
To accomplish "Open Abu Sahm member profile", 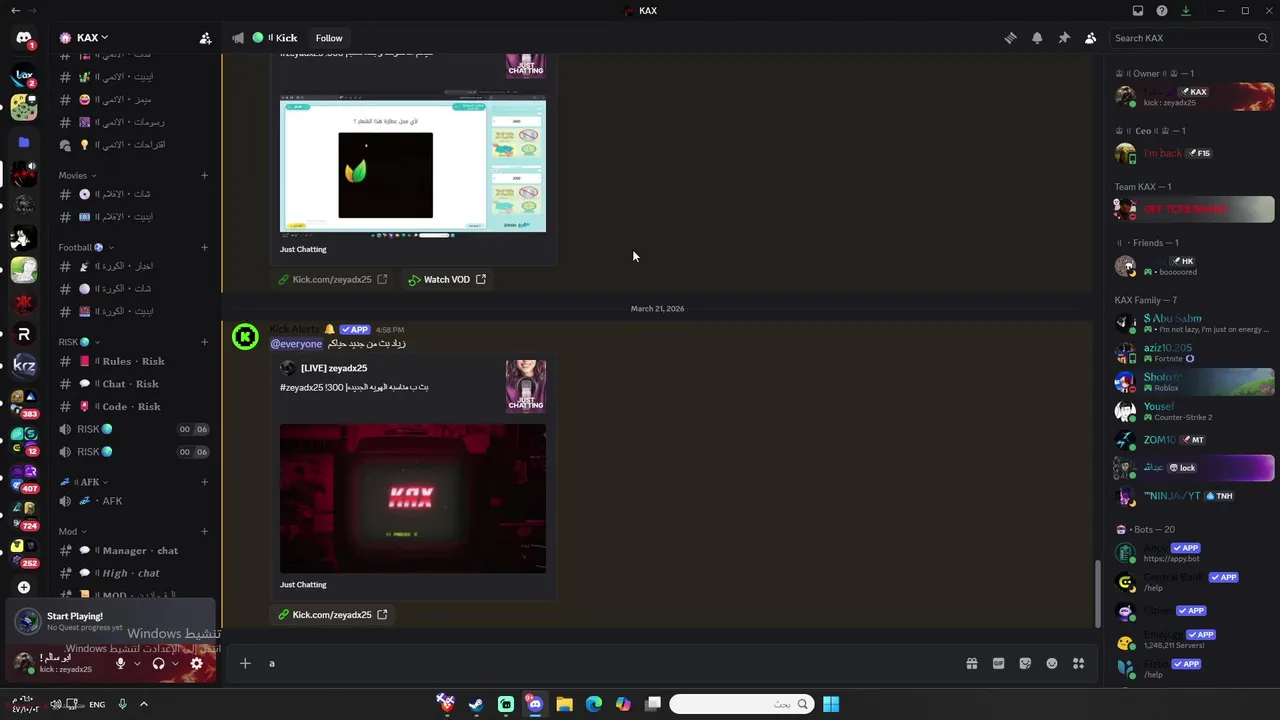I will (1194, 324).
